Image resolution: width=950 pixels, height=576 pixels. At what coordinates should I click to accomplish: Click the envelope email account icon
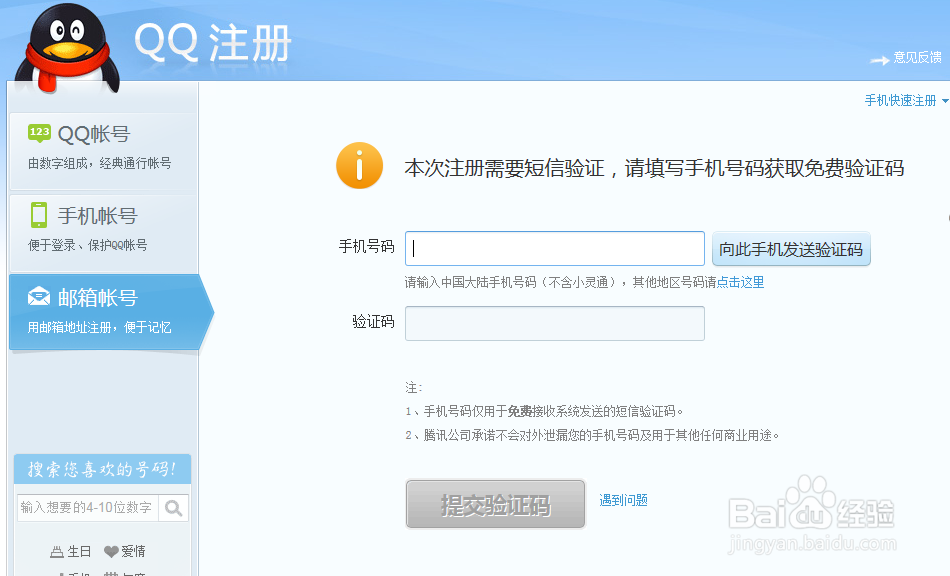click(x=39, y=297)
